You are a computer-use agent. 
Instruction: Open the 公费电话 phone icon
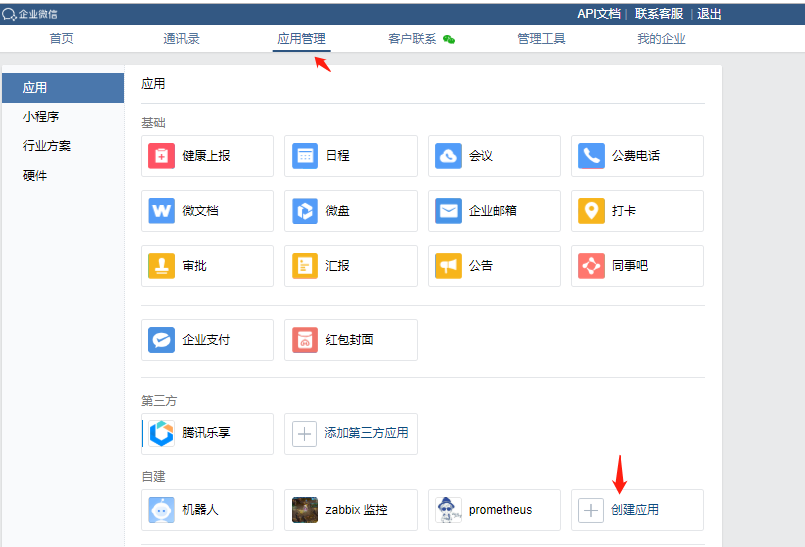[591, 156]
